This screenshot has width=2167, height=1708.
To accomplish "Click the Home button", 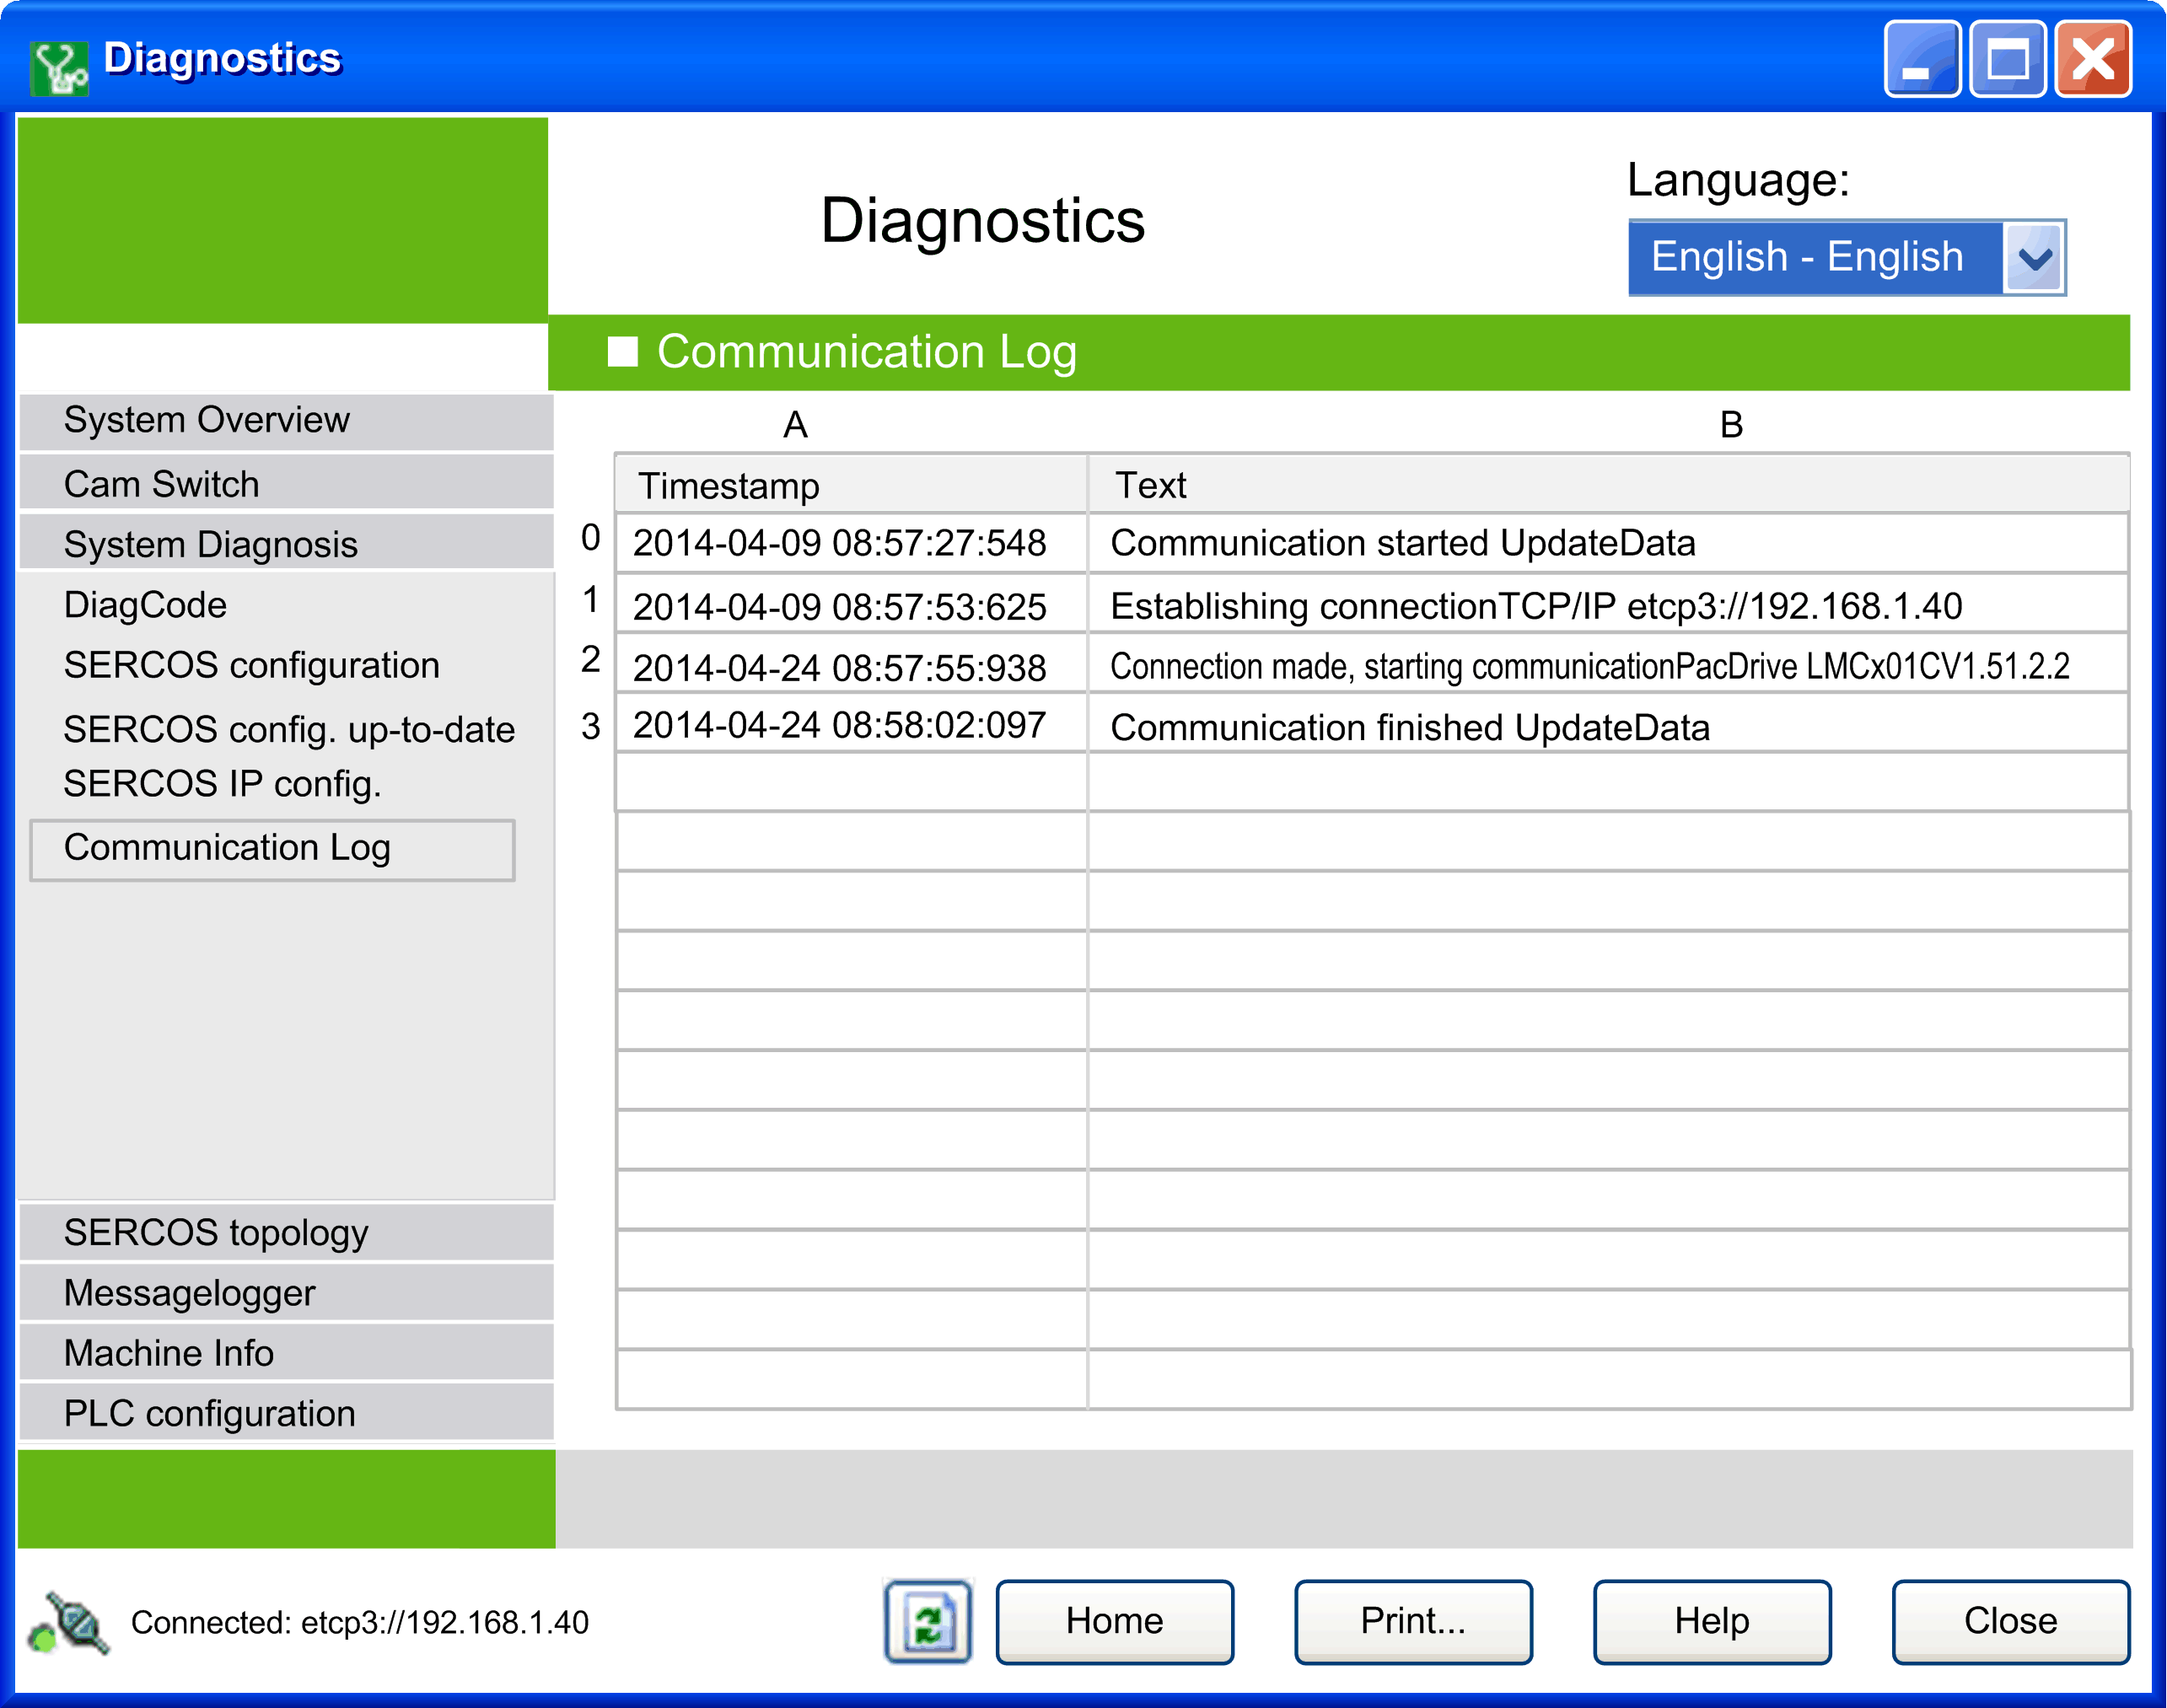I will (1114, 1621).
